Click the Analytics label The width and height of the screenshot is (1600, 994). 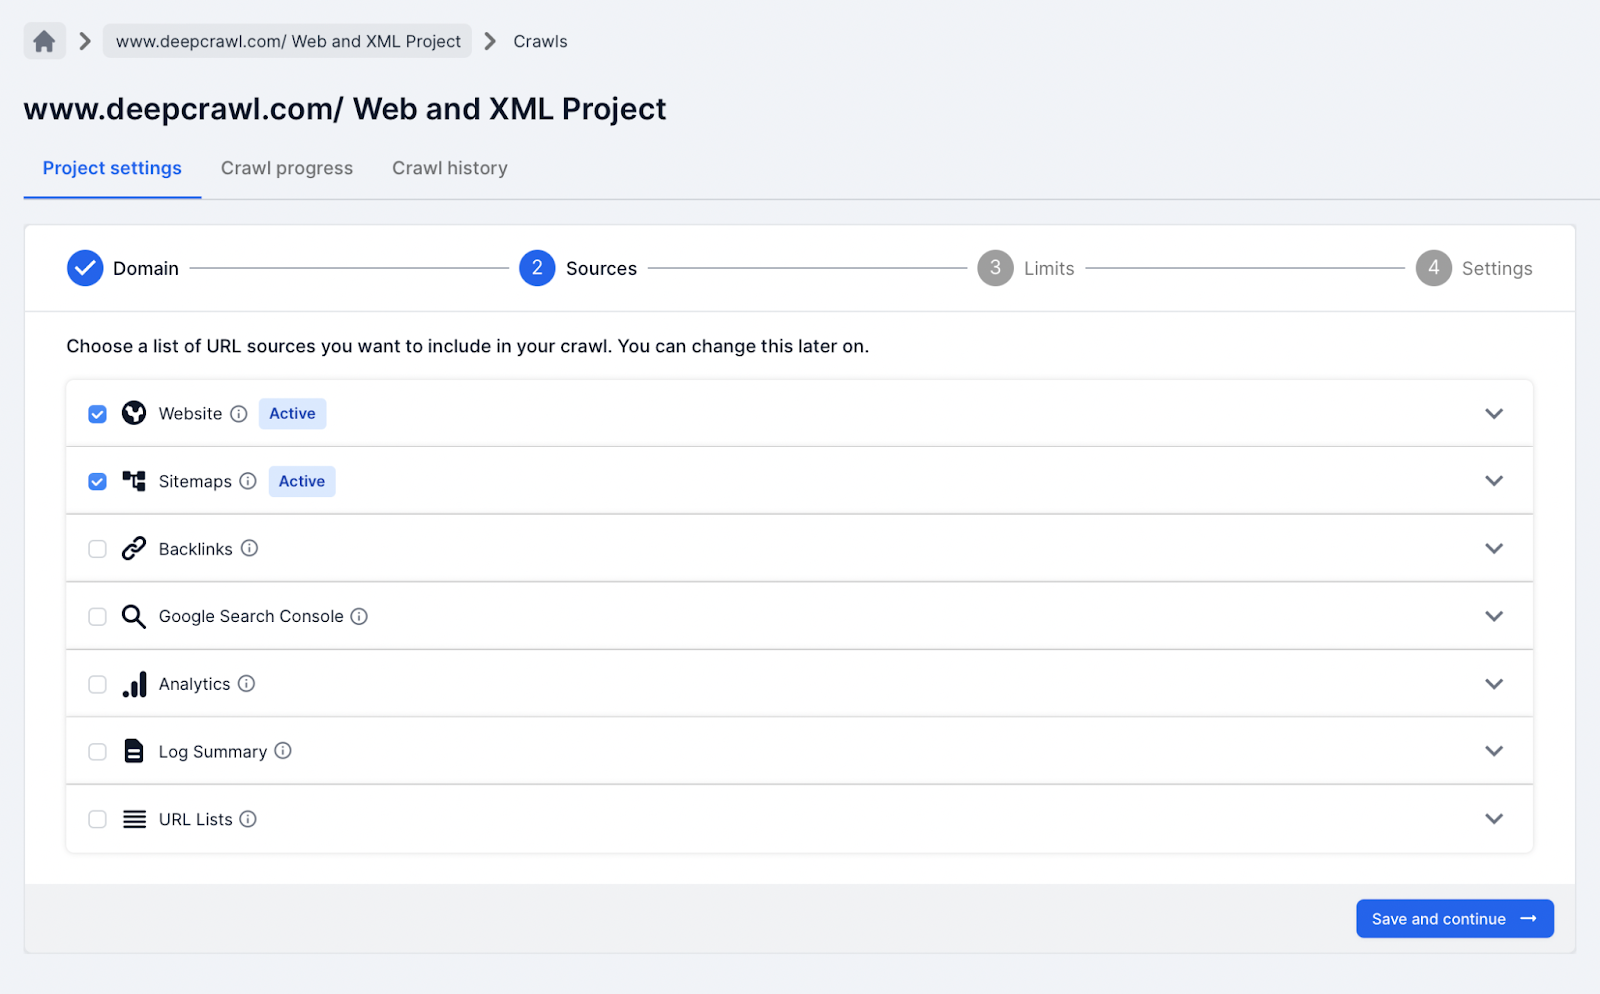(195, 684)
